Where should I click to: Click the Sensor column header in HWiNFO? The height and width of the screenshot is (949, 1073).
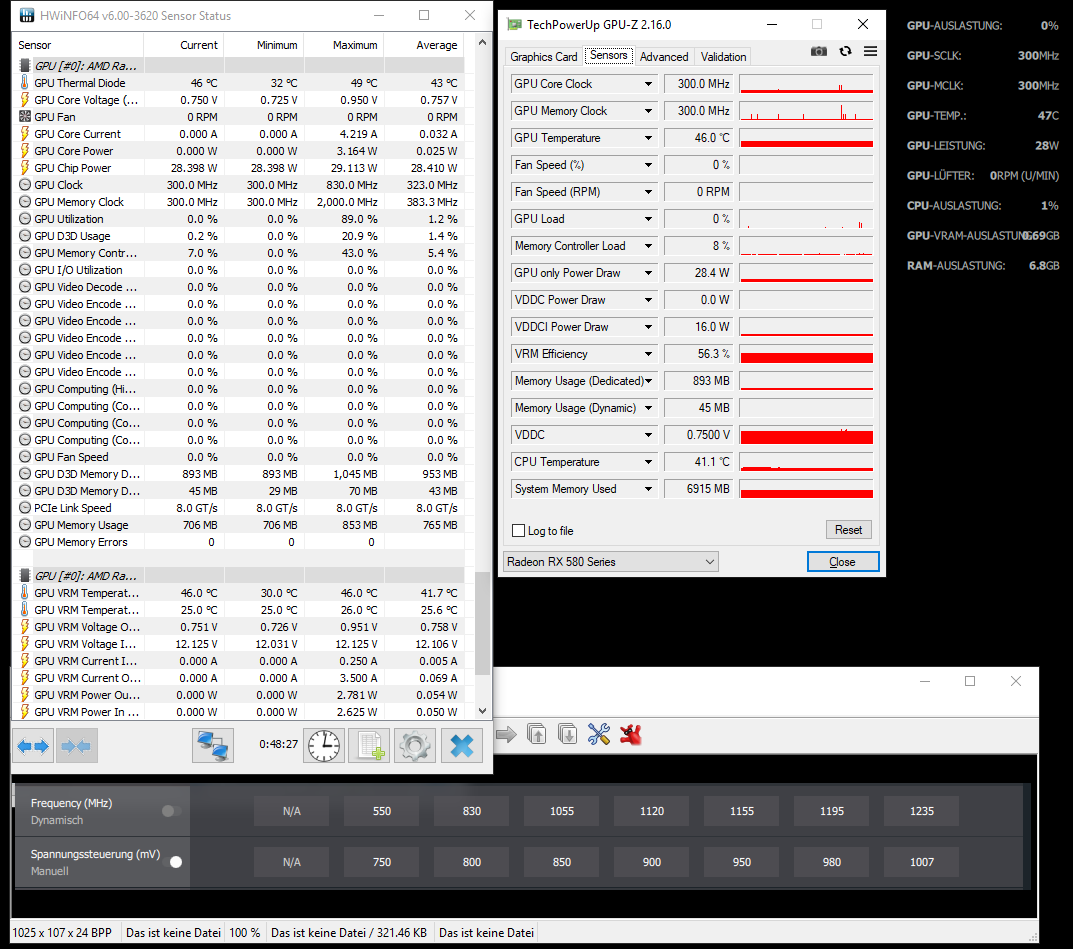78,45
